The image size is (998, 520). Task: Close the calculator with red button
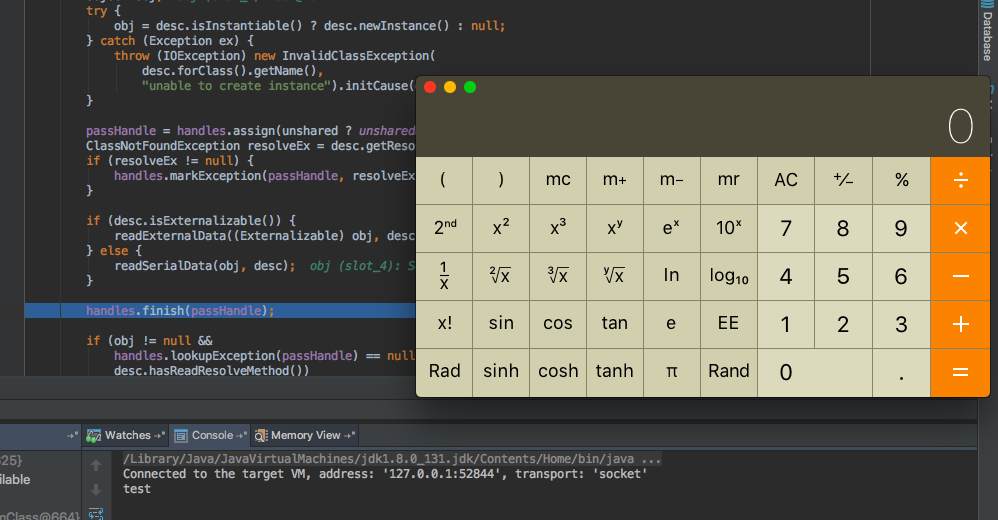point(430,87)
